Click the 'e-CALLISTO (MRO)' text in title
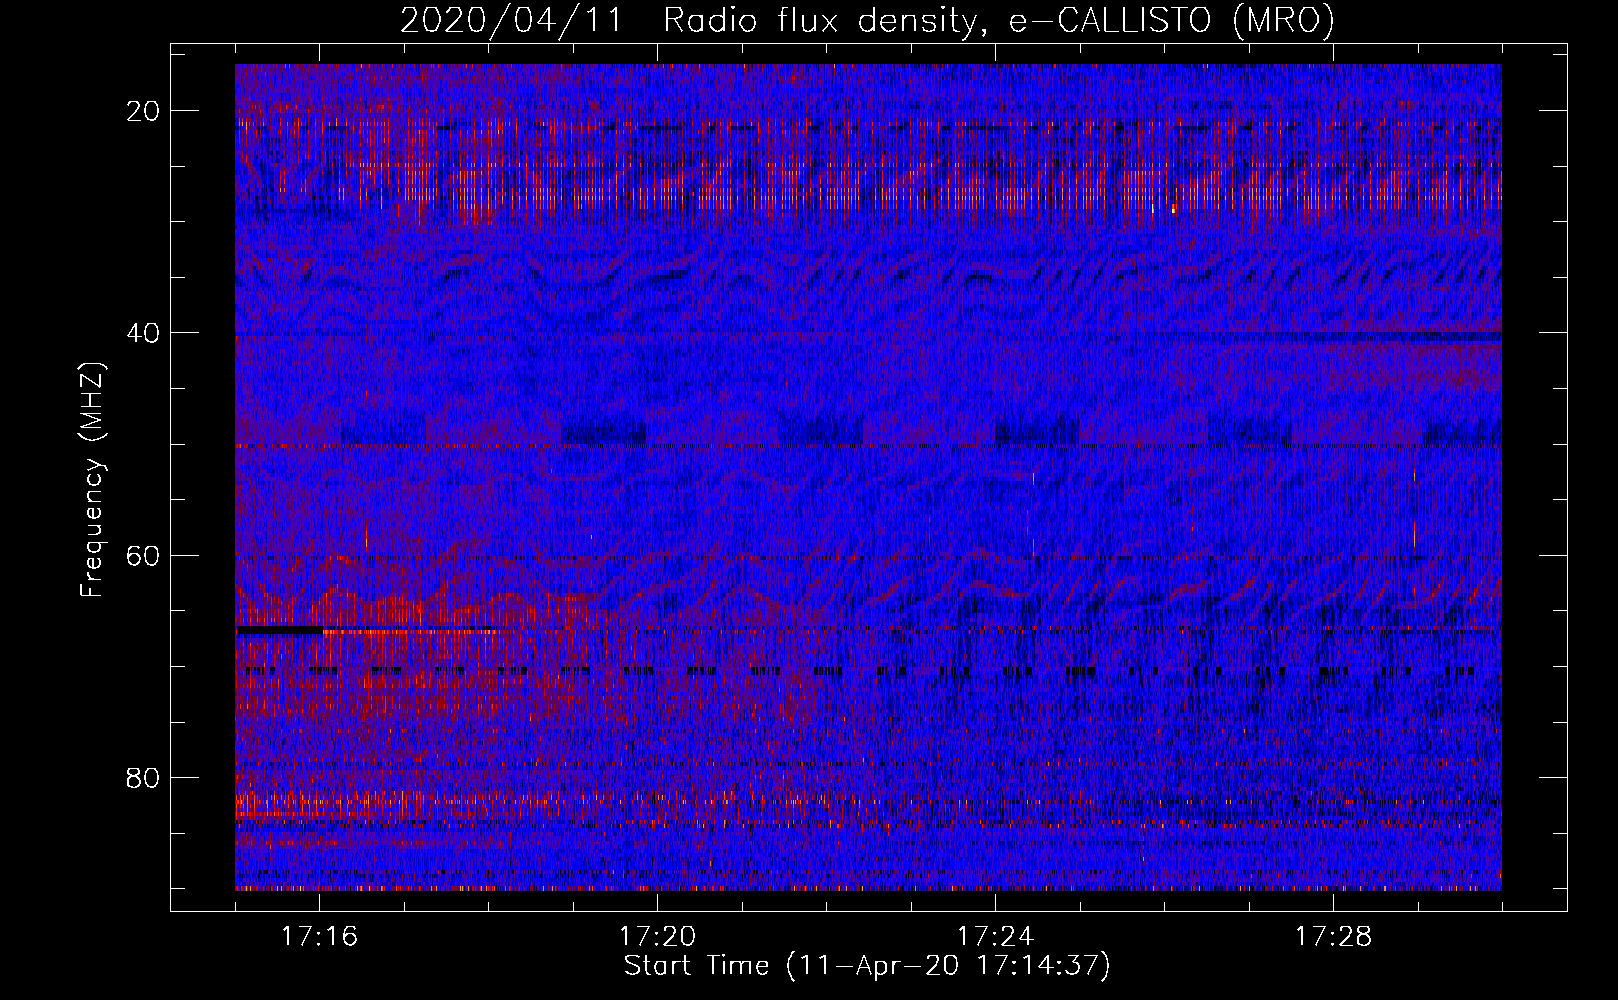The image size is (1618, 1000). [1171, 21]
